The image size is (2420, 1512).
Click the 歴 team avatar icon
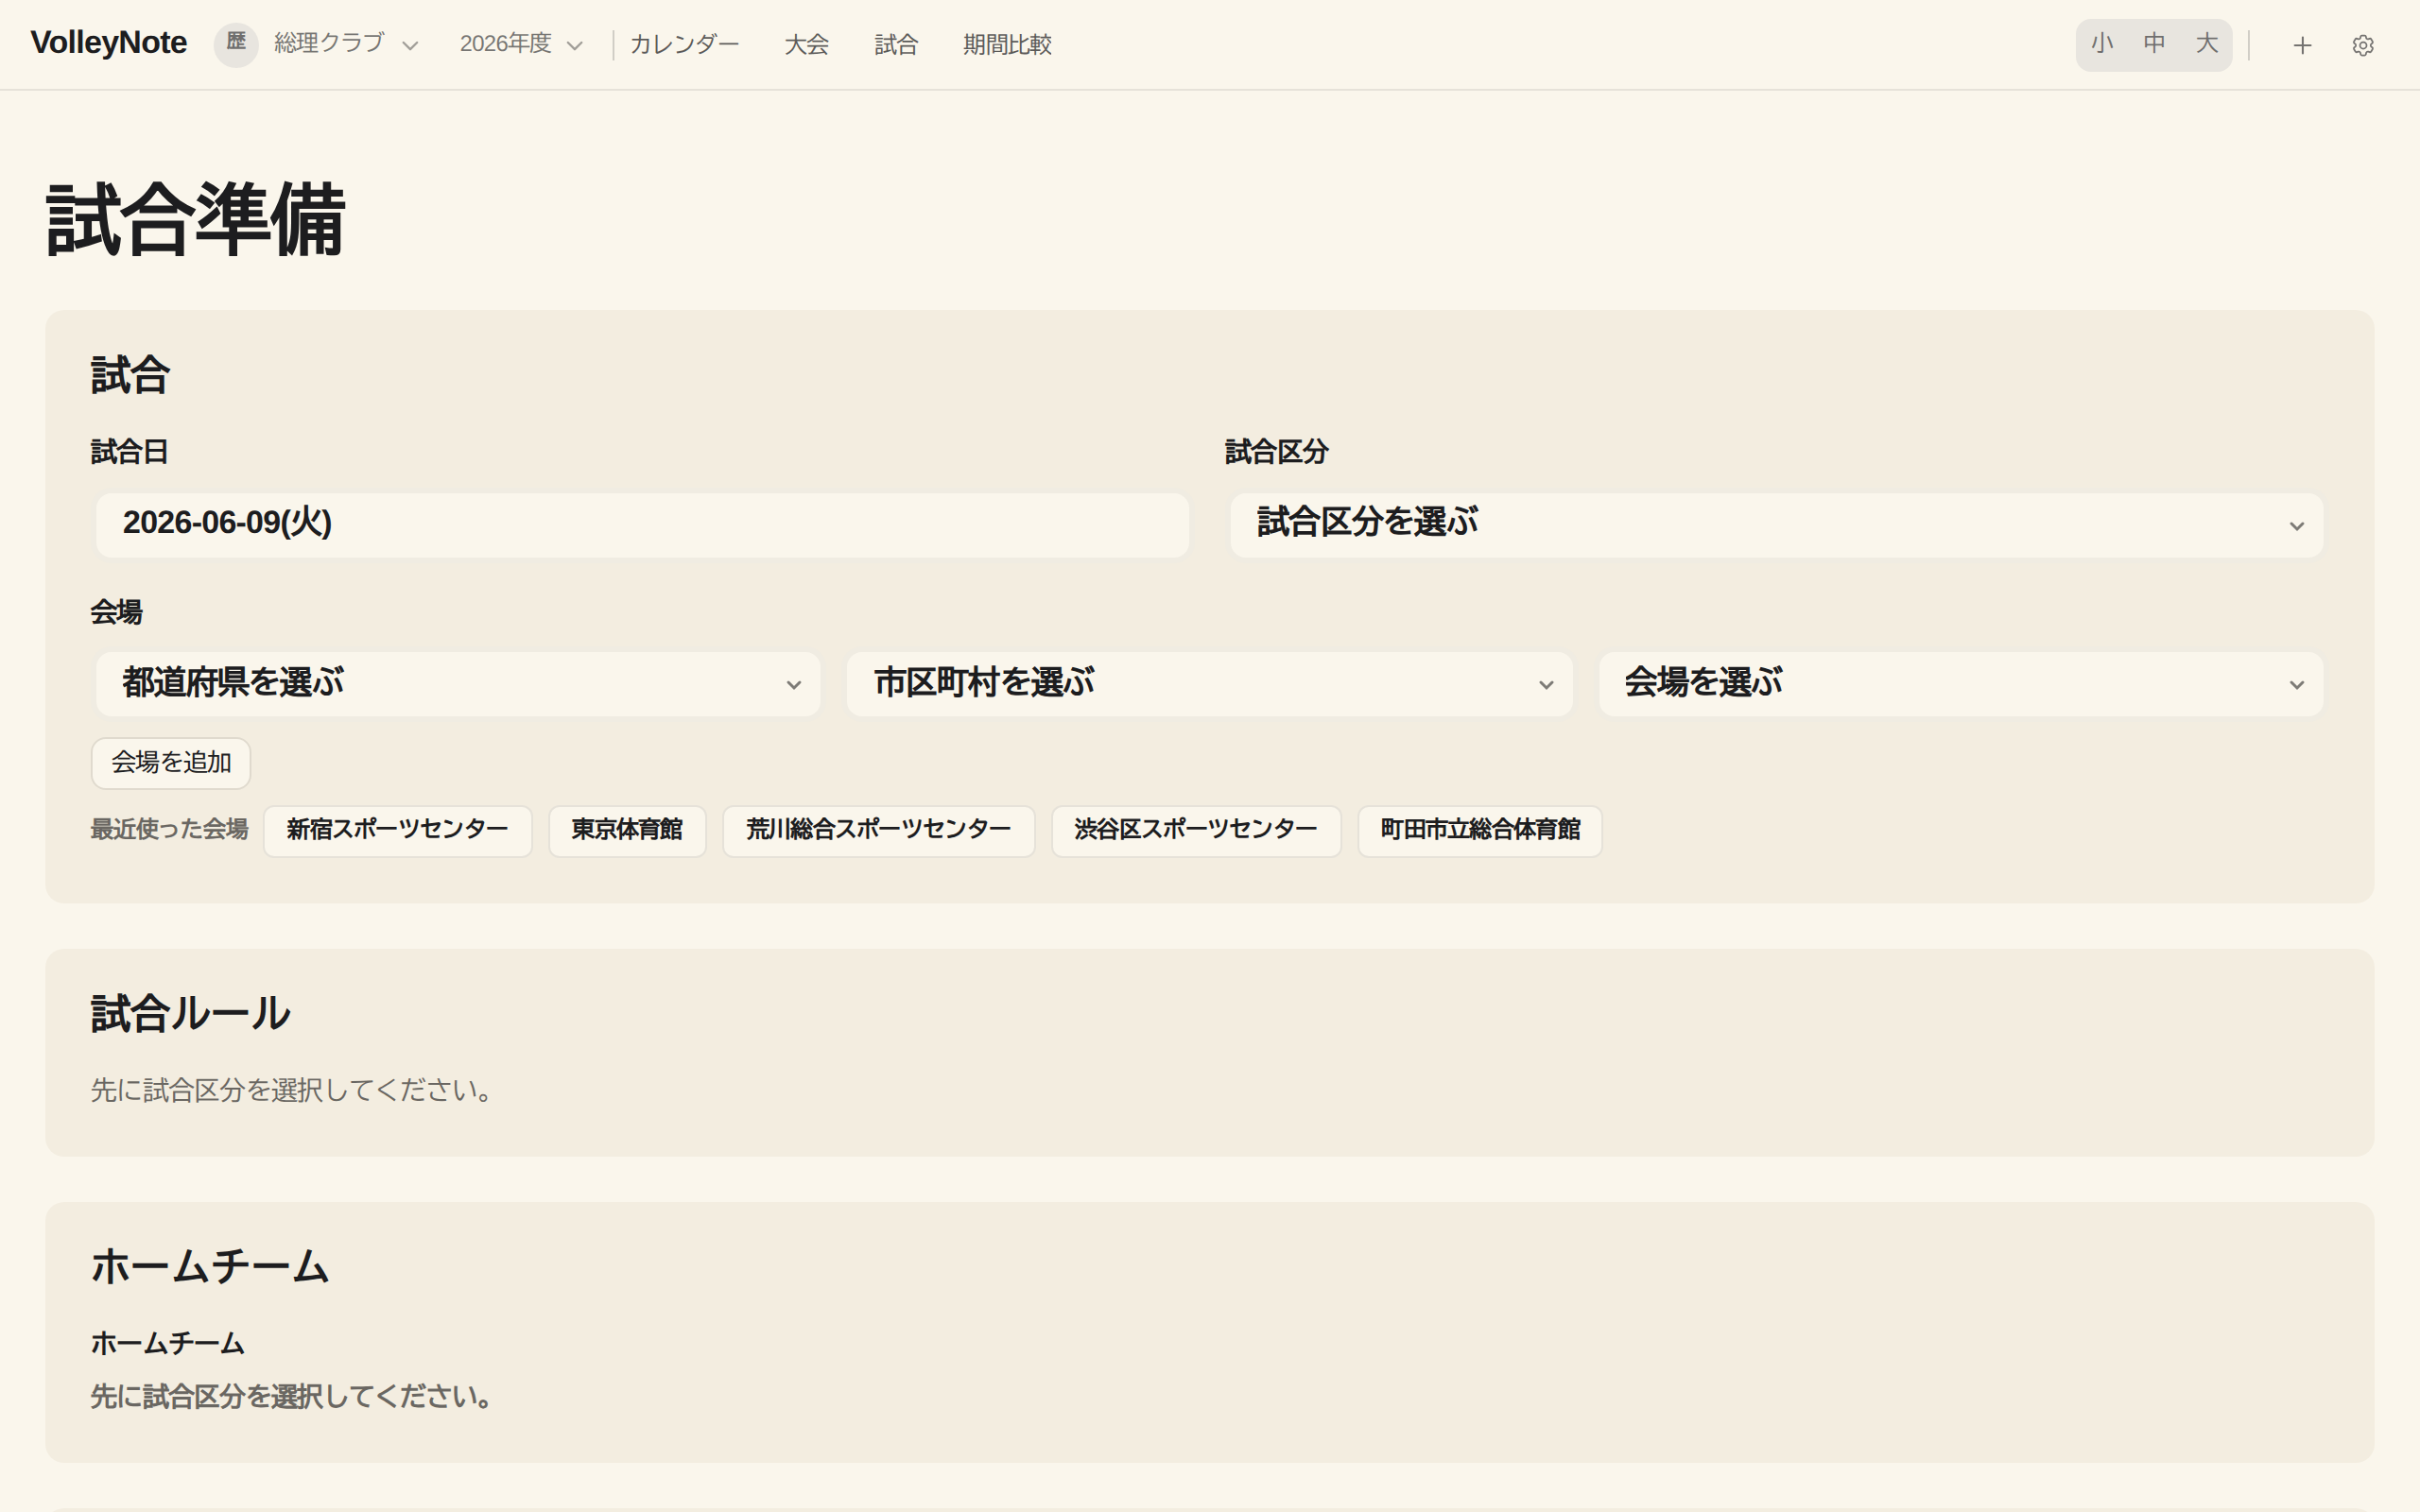[236, 44]
